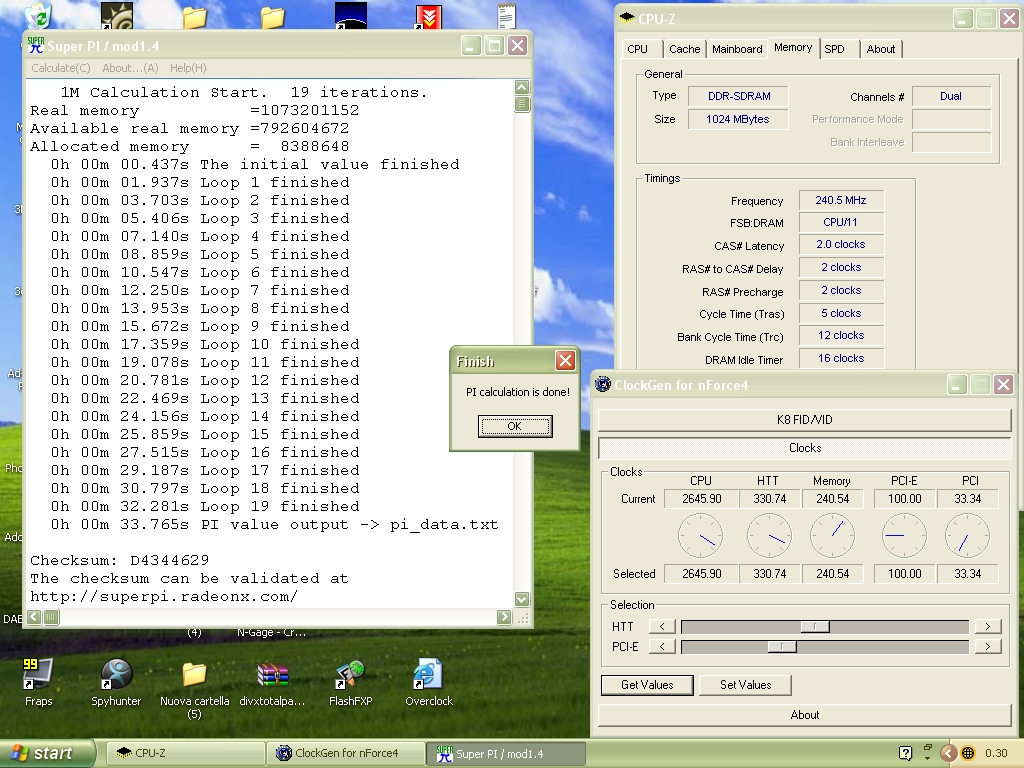Click the Frequency value 240.5 MHz

[841, 200]
